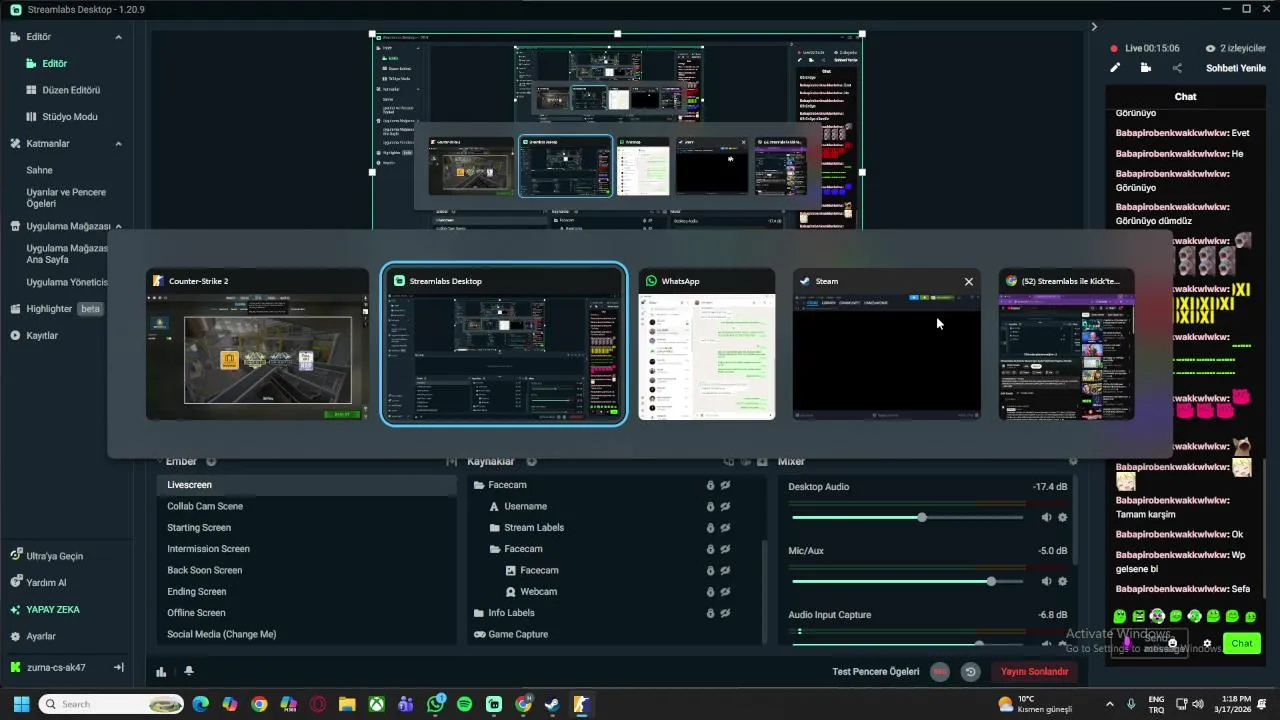Click the emoji picker in chat input

tap(1173, 644)
